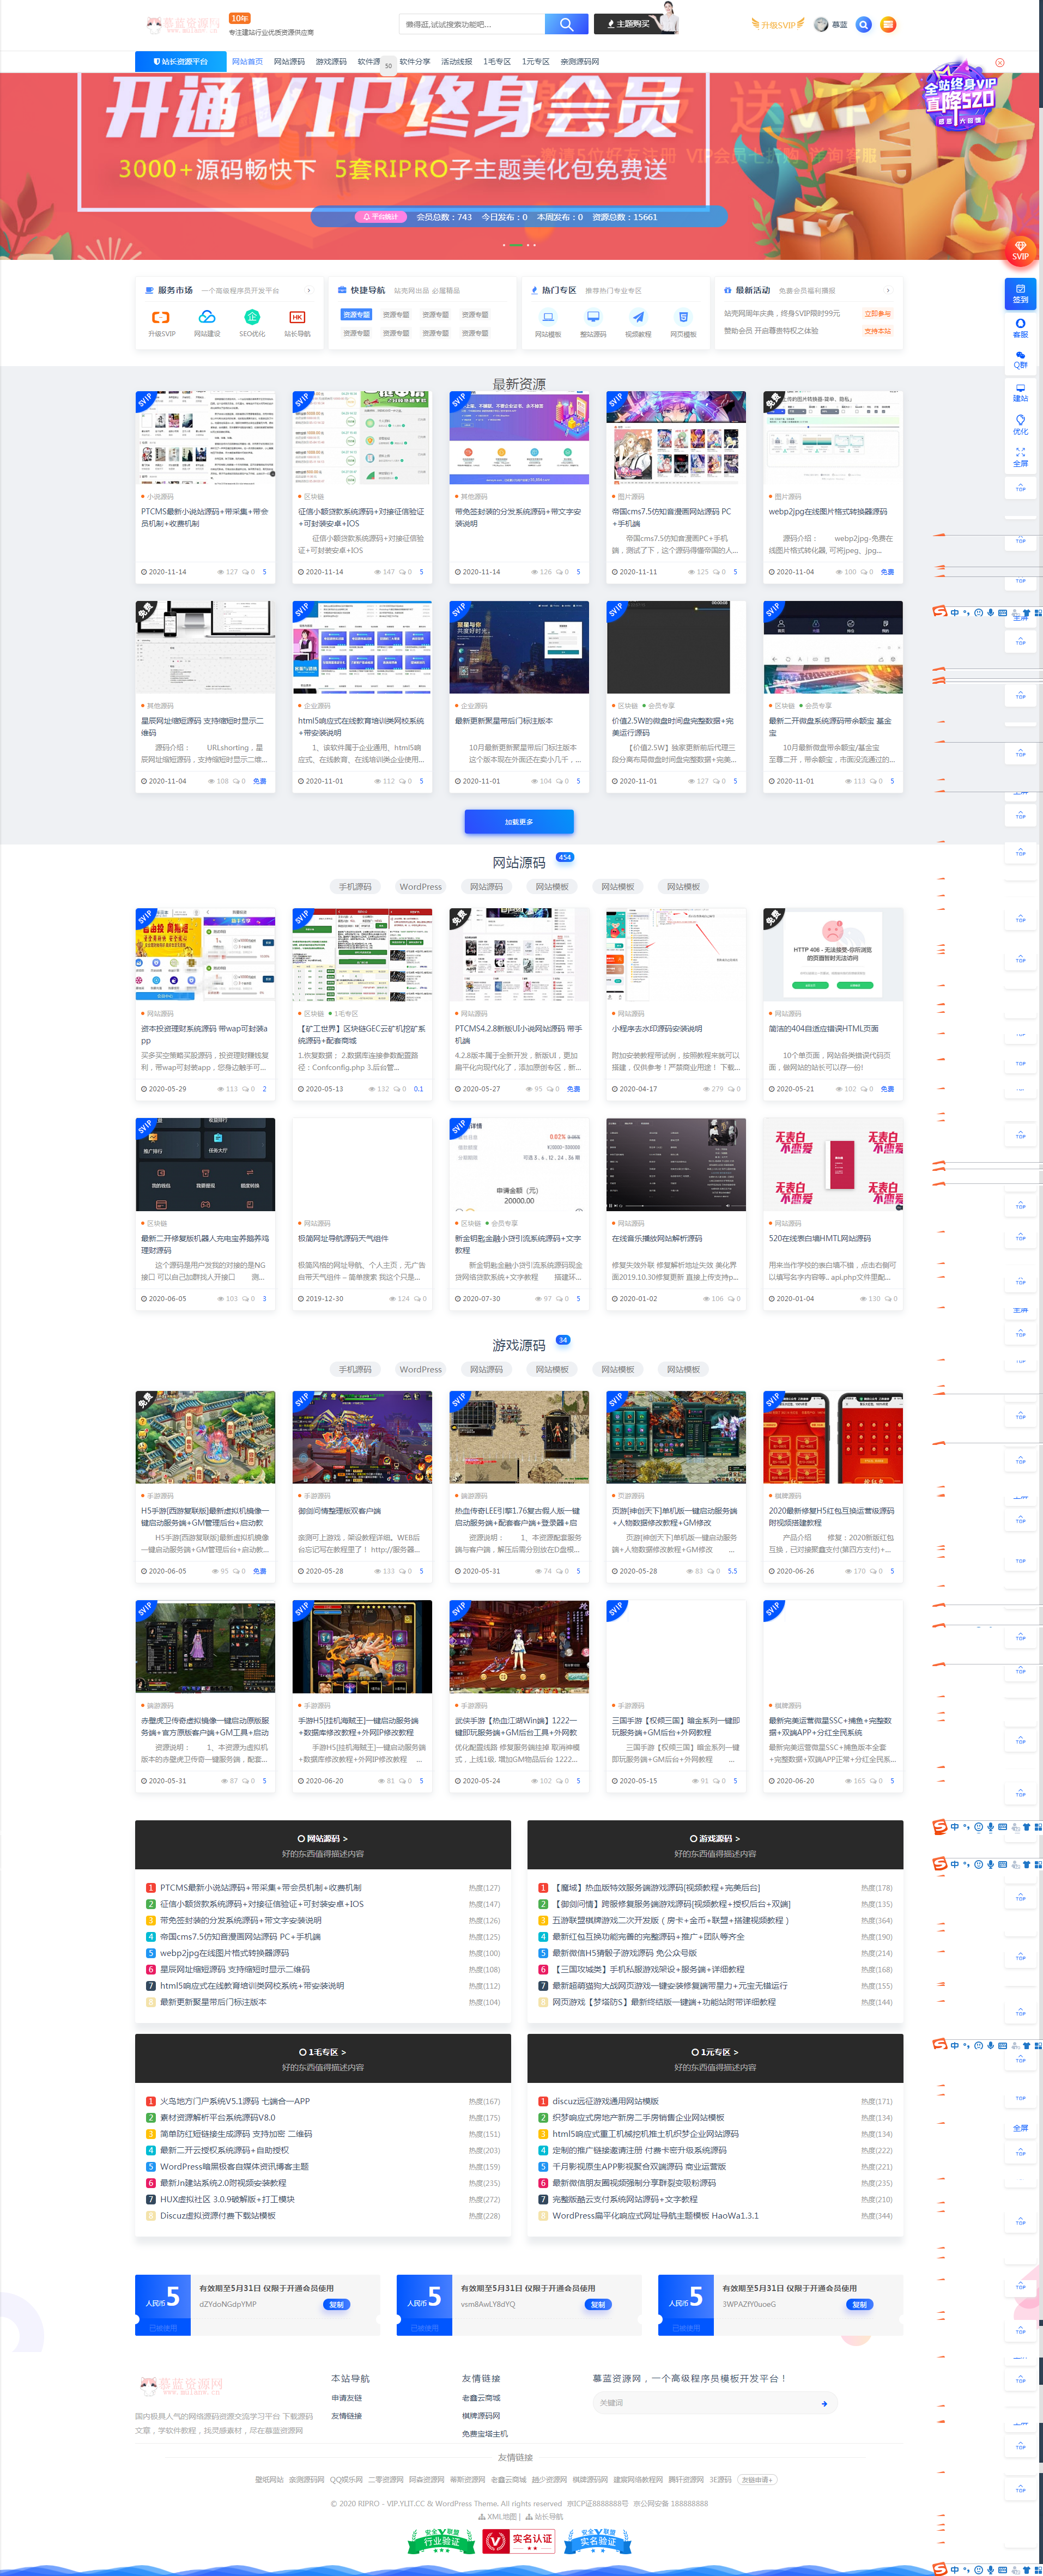Image resolution: width=1043 pixels, height=2576 pixels.
Task: Expand the 服务市场 panel via its chevron
Action: (x=308, y=290)
